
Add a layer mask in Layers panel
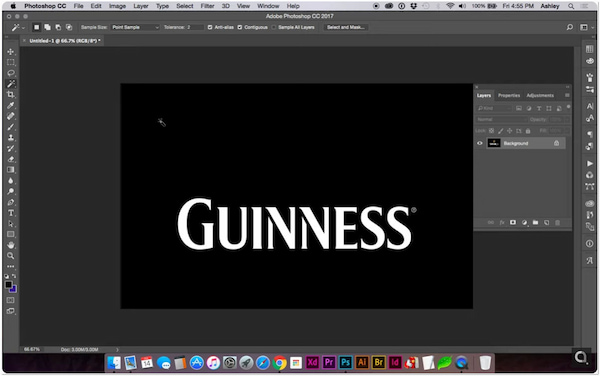coord(513,223)
